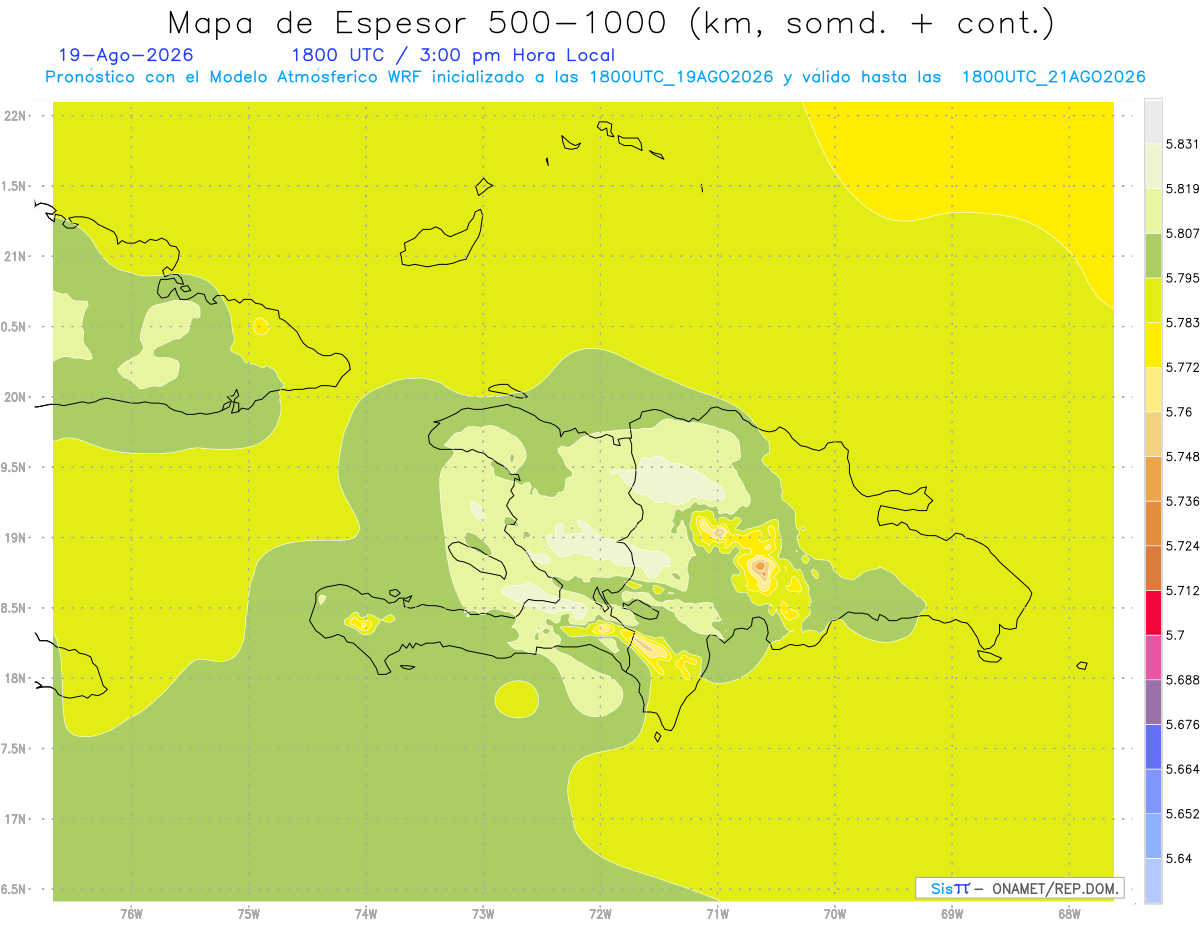Screen dimensions: 1200x927
Task: Select the lime legend band between 5.783 and 5.795
Action: coord(1153,300)
